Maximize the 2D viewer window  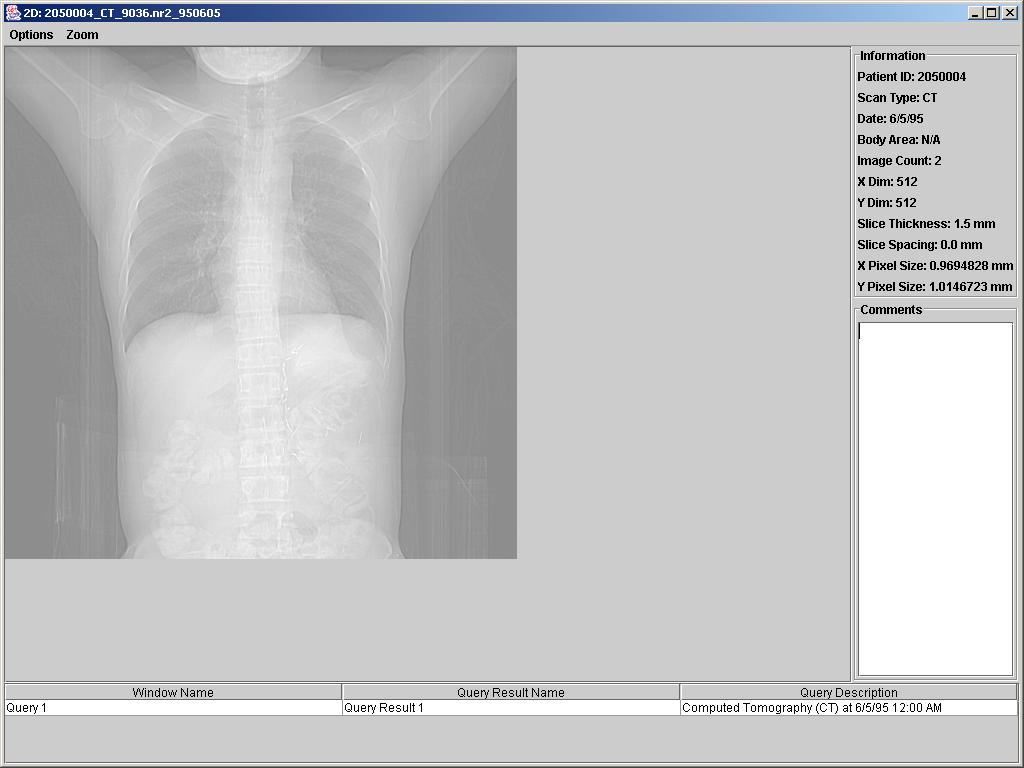pos(991,12)
